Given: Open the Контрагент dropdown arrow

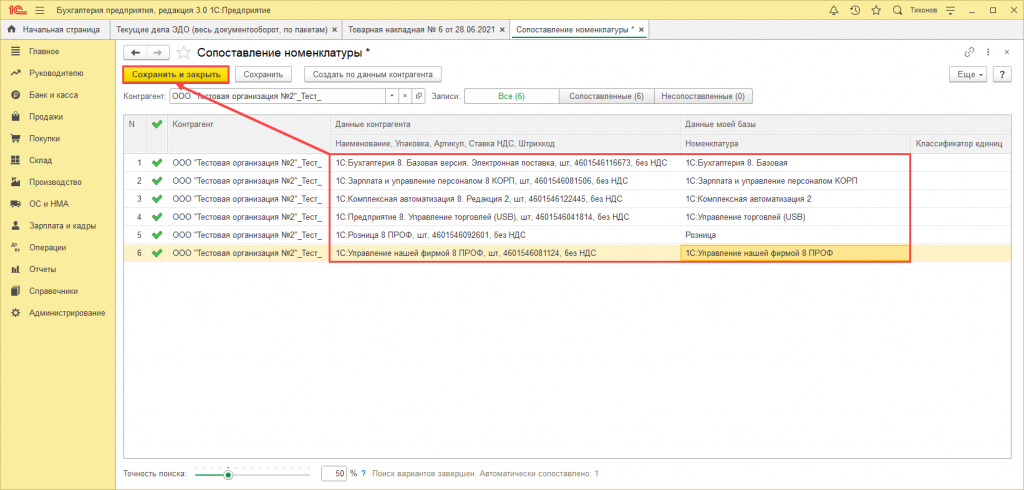Looking at the screenshot, I should pyautogui.click(x=392, y=96).
